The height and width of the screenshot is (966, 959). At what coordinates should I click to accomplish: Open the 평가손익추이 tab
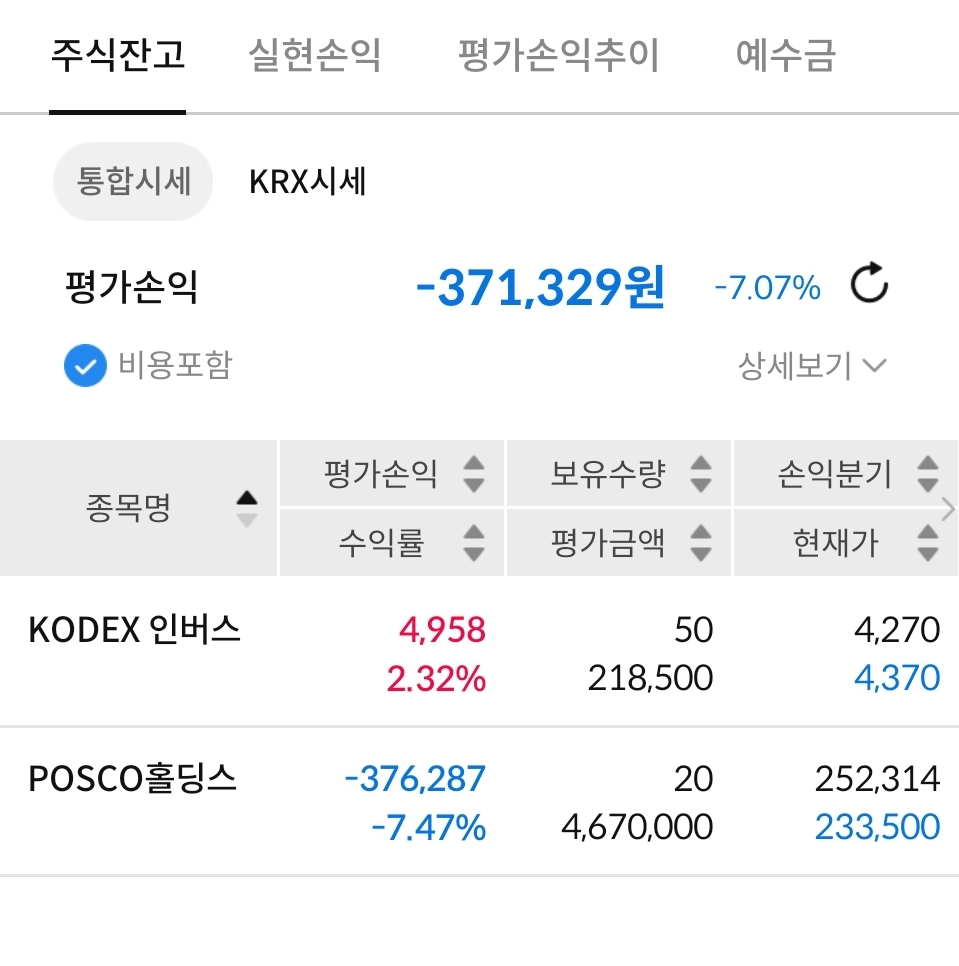click(558, 55)
